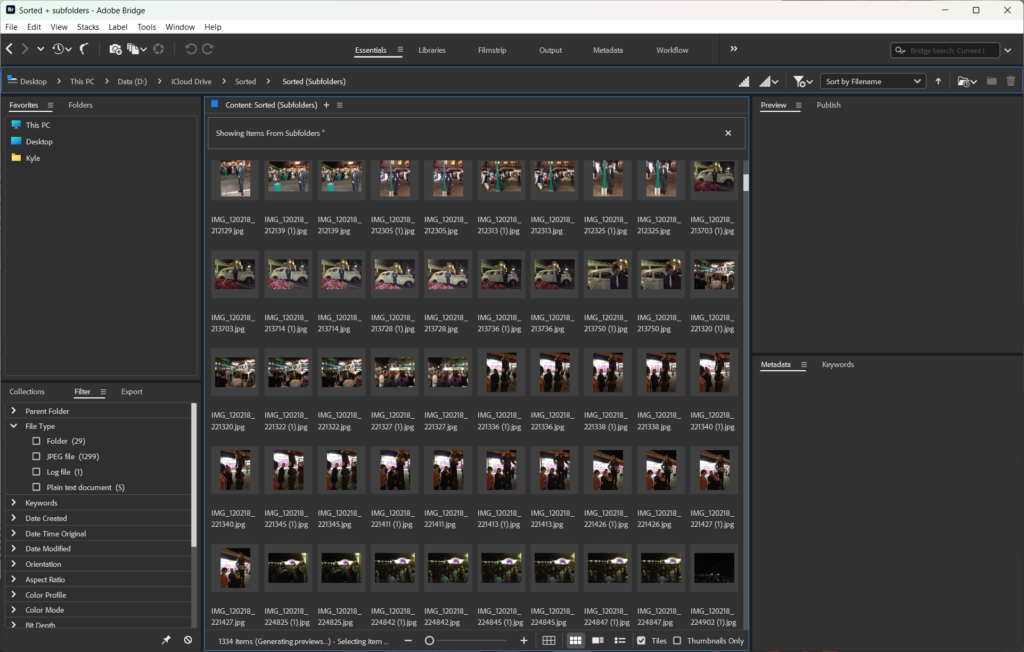Expand the Keywords filter section

[x=14, y=503]
